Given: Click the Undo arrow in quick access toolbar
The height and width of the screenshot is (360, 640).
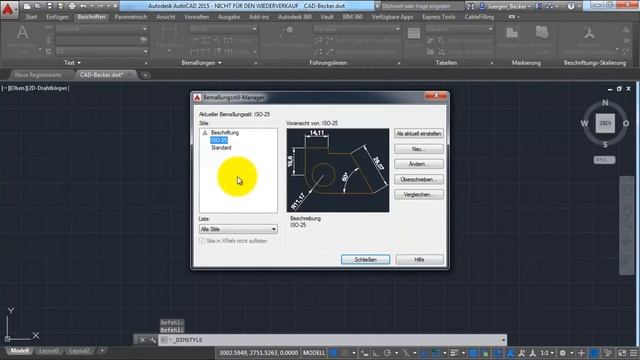Looking at the screenshot, I should [x=83, y=6].
